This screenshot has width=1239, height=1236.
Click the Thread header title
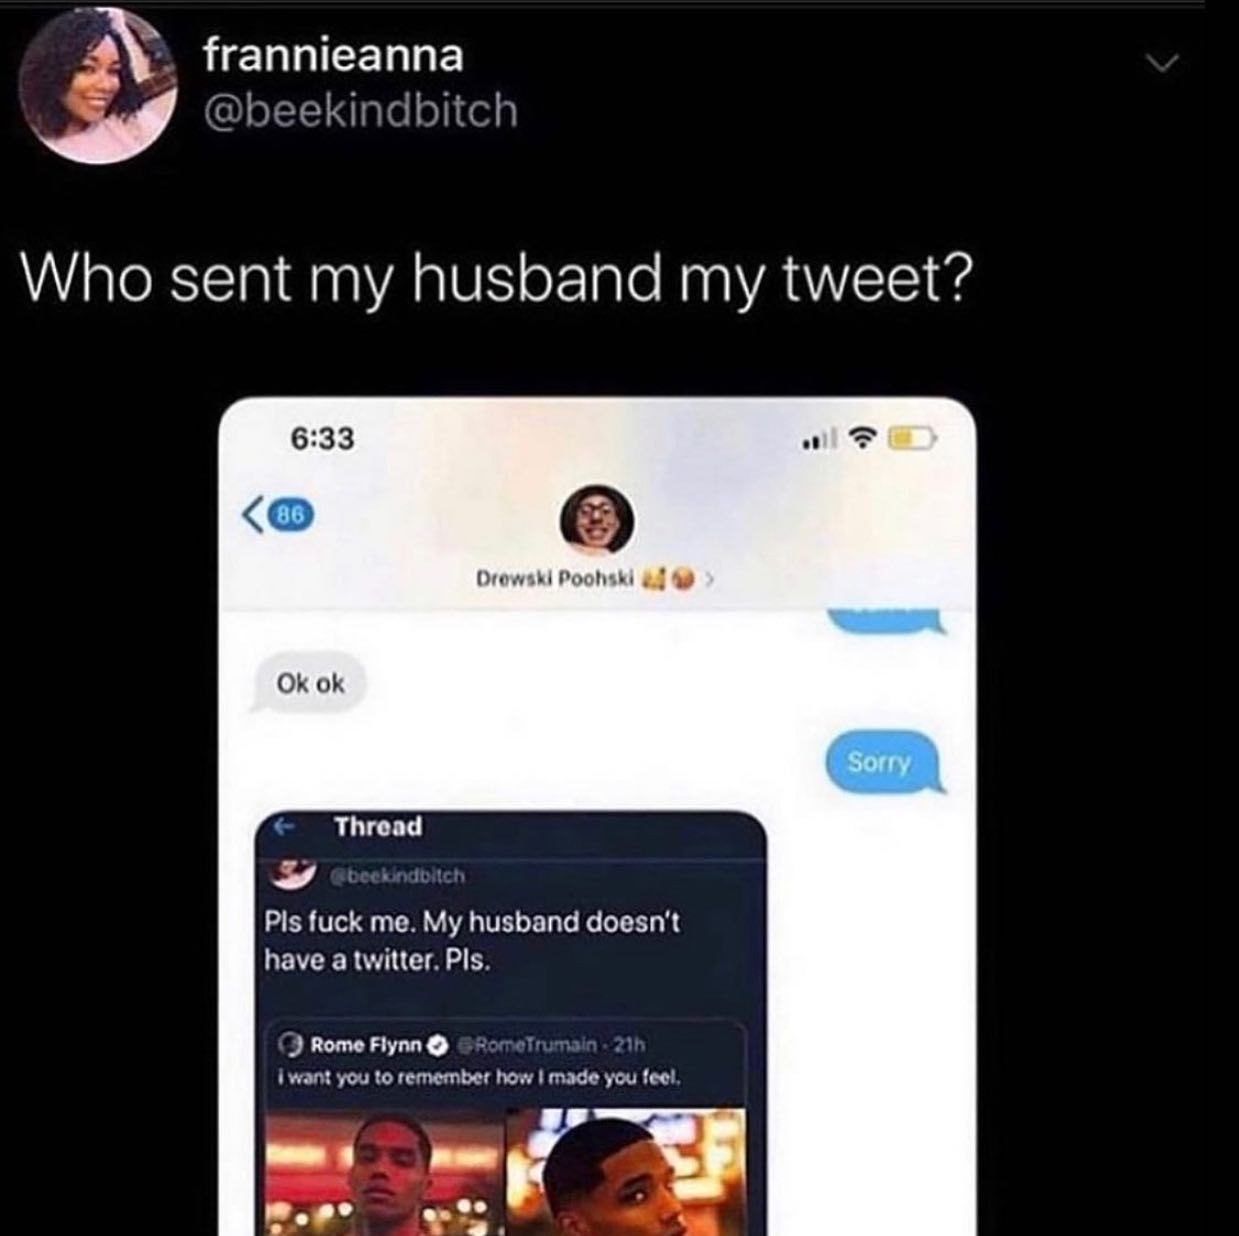[x=379, y=827]
